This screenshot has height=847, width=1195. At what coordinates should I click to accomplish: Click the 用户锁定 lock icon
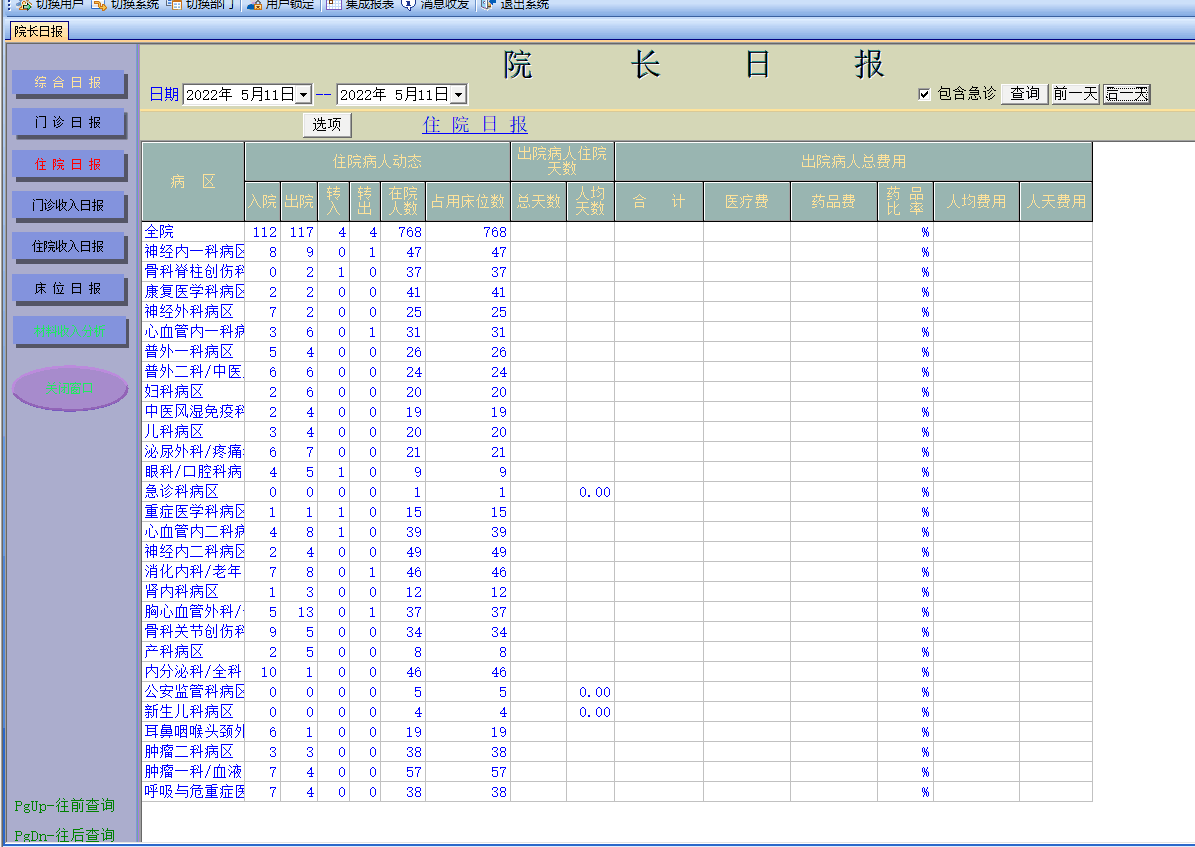click(x=255, y=5)
